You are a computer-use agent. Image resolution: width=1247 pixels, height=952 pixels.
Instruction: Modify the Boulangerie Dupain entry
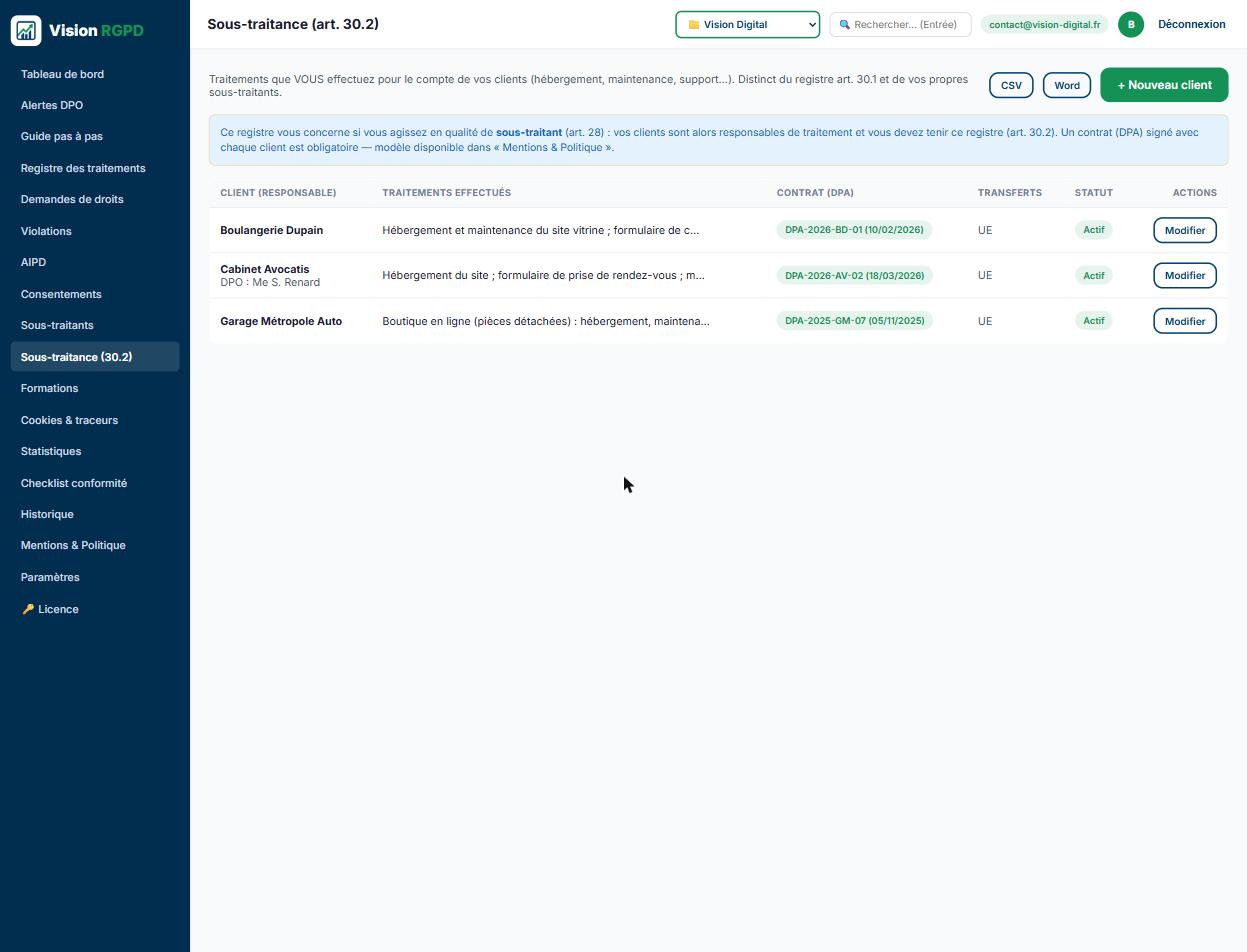[x=1185, y=230]
